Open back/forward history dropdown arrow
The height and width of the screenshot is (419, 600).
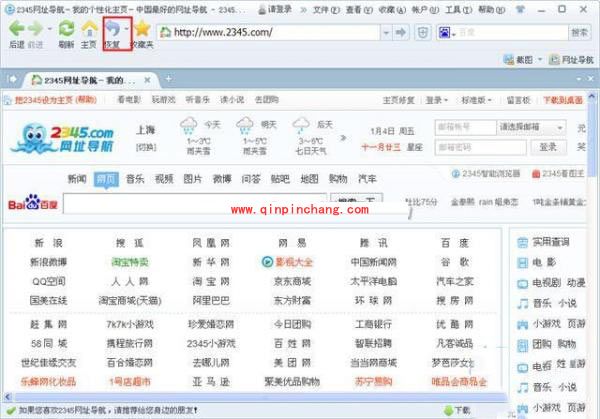click(x=49, y=29)
